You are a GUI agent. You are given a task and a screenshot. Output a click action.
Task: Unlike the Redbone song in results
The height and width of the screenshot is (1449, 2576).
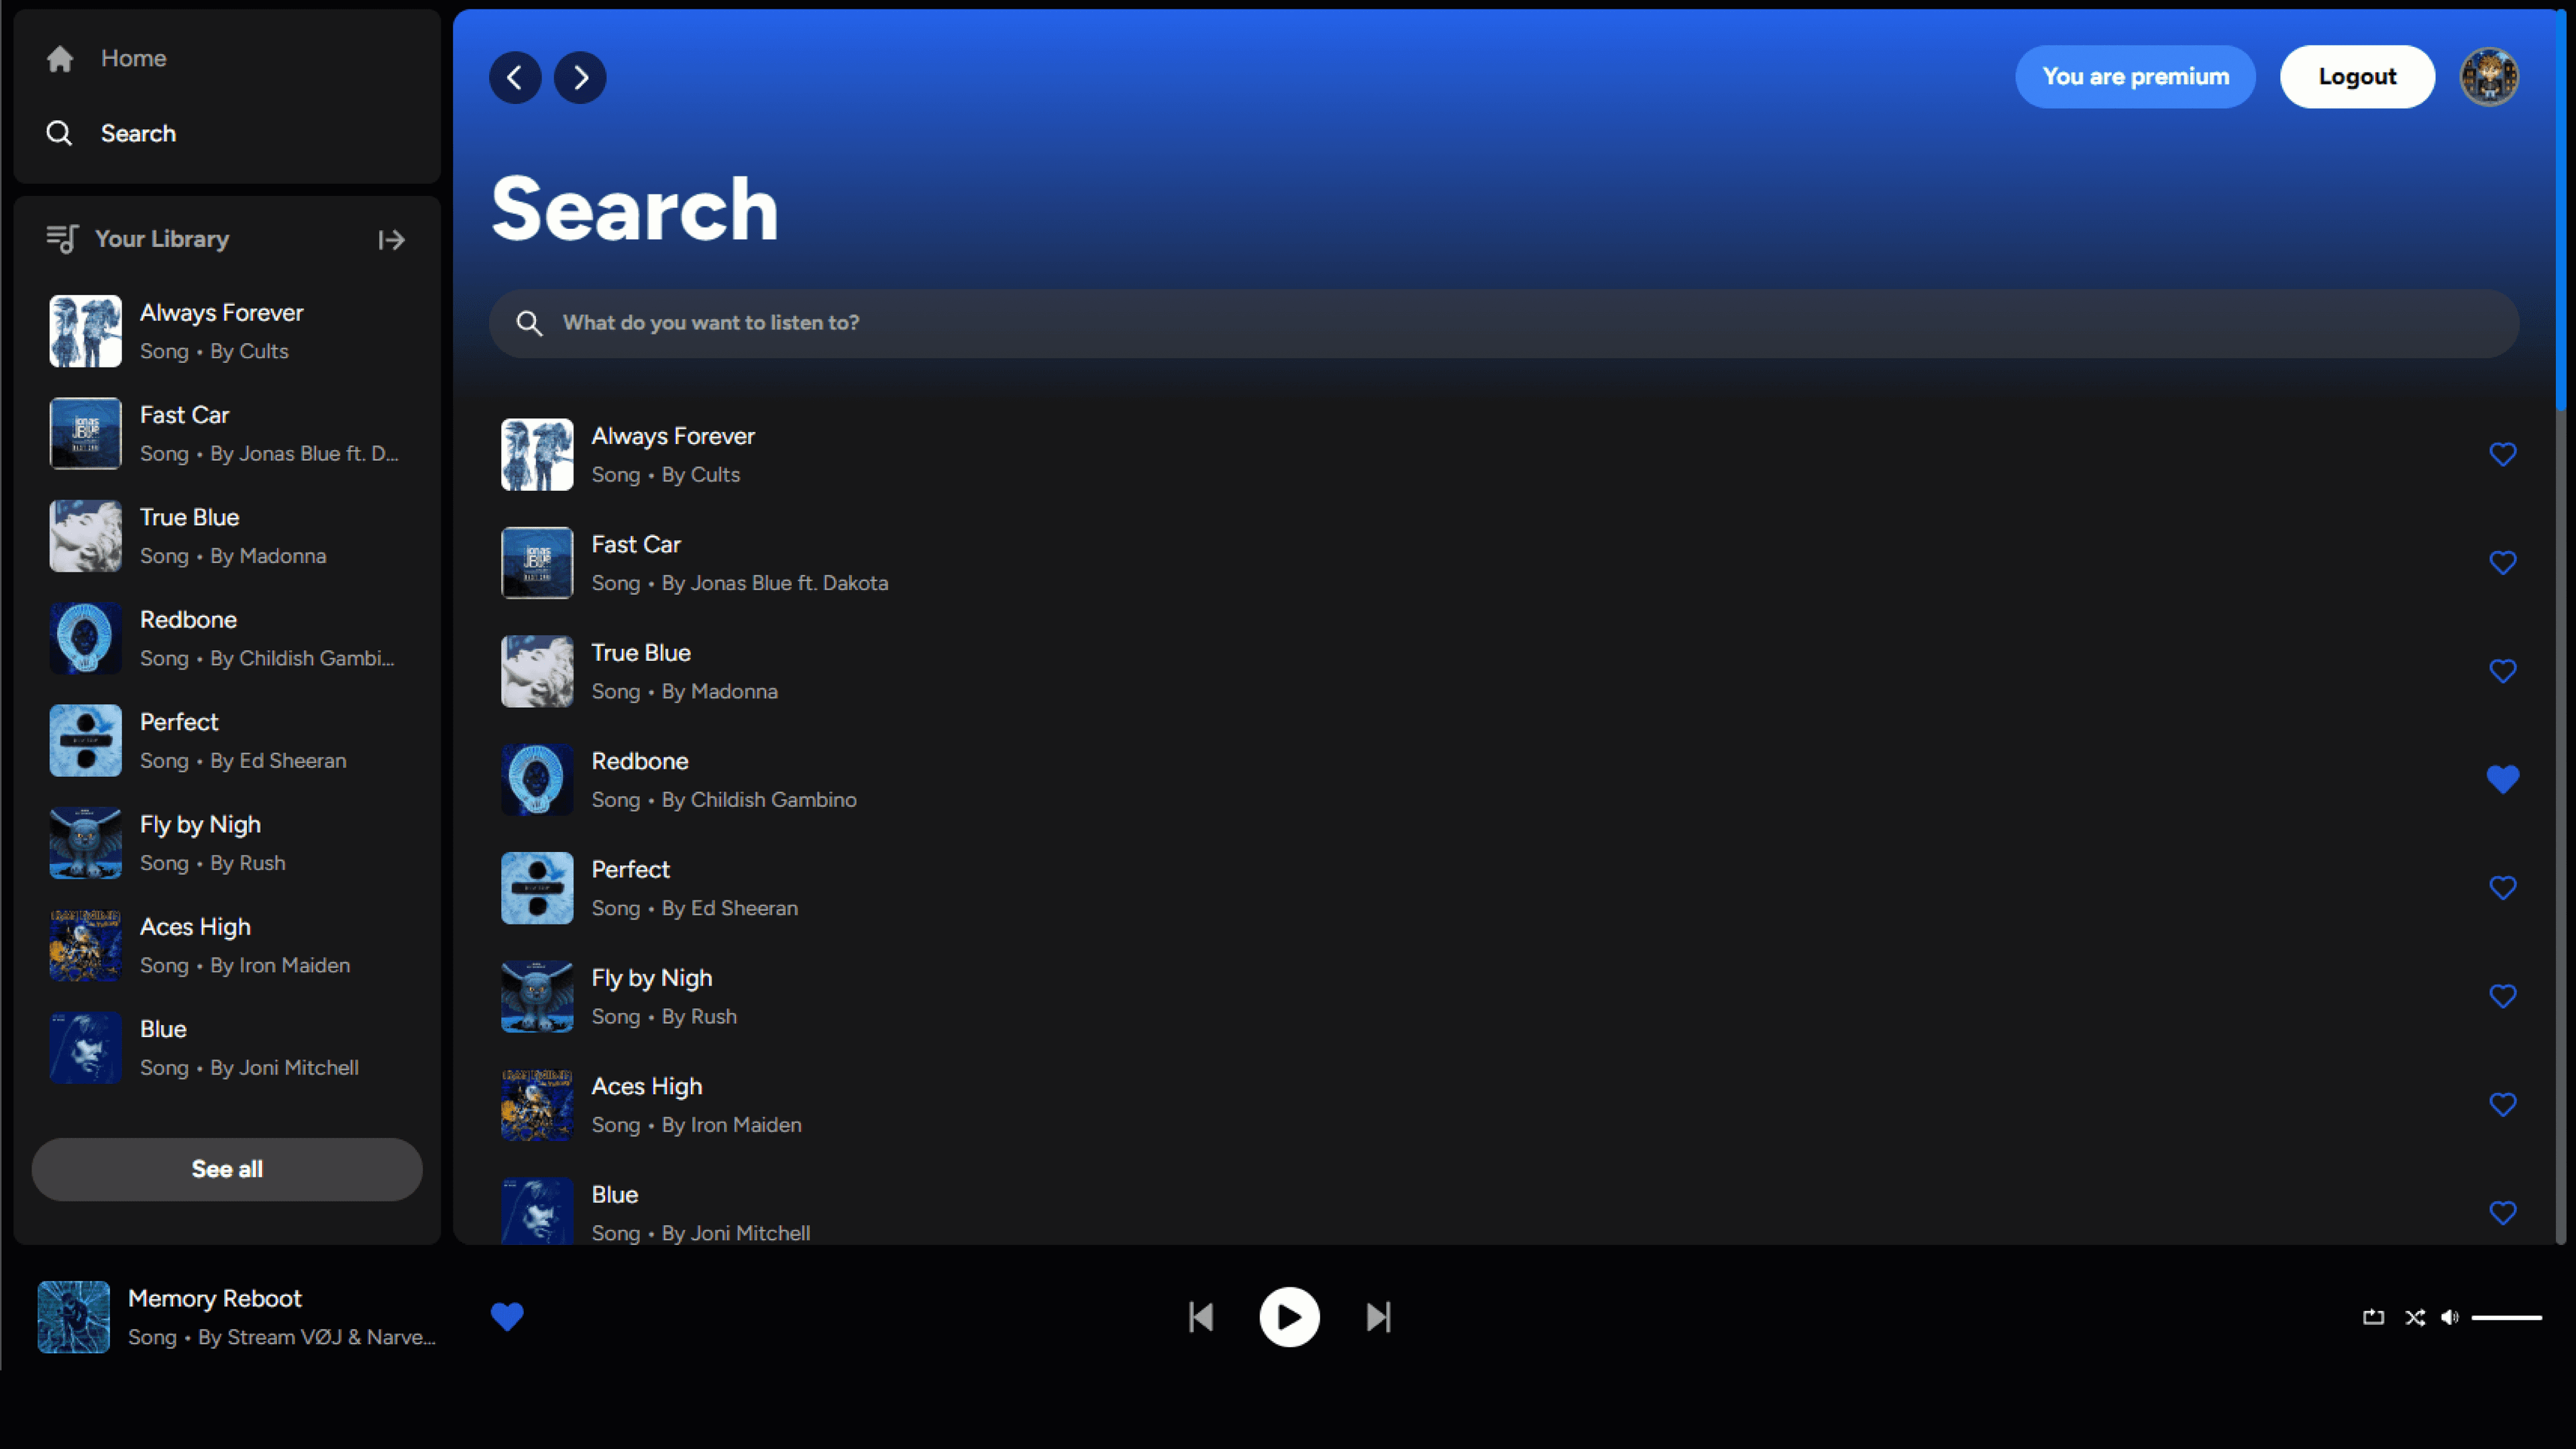(2502, 779)
